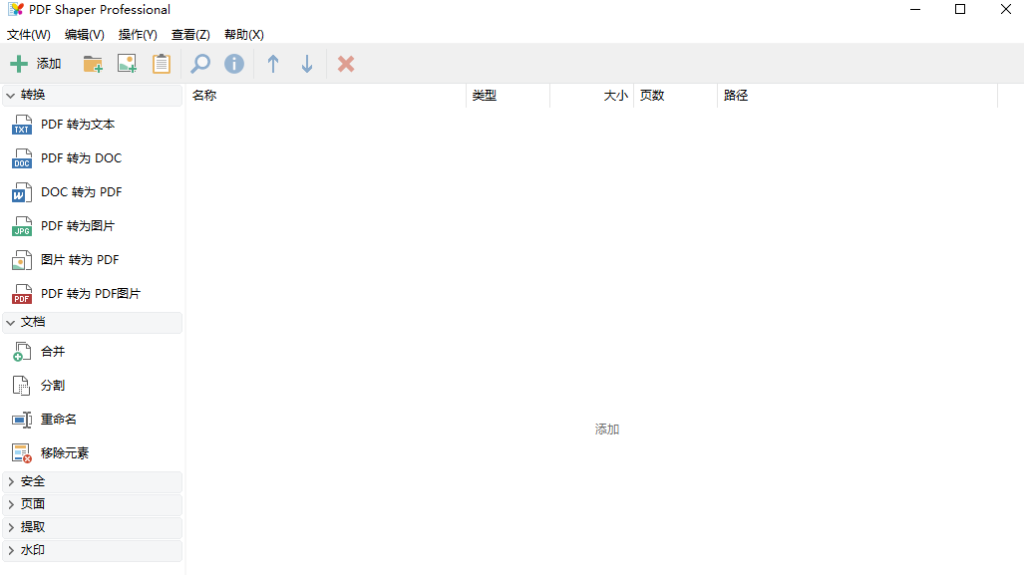Click the image icon for 图片 转为 PDF
Viewport: 1024px width, 575px height.
click(22, 260)
